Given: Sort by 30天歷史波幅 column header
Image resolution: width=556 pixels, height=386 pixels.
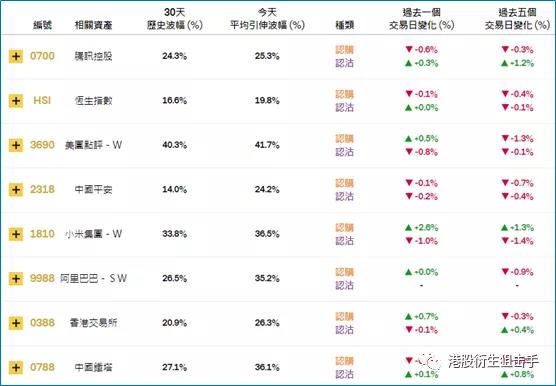Looking at the screenshot, I should (174, 19).
